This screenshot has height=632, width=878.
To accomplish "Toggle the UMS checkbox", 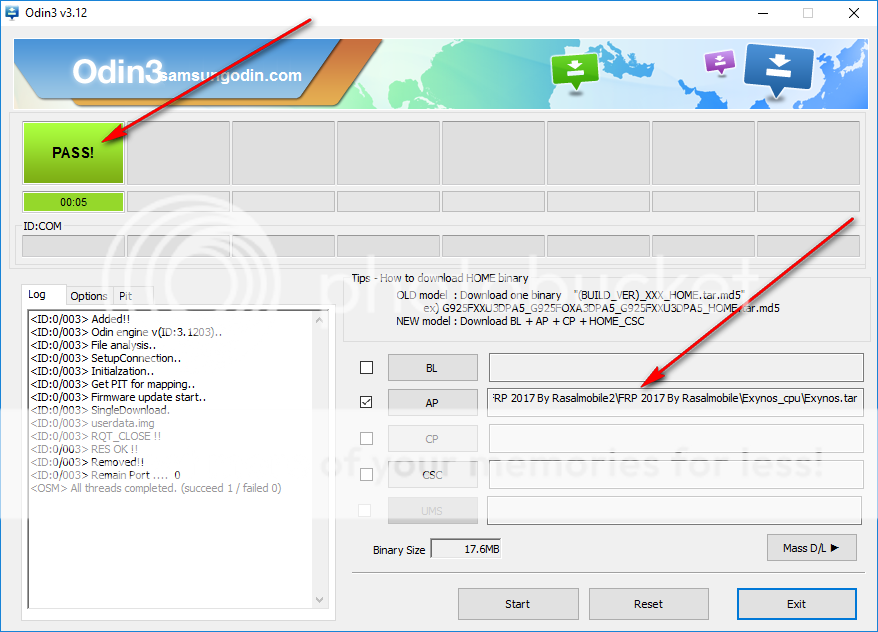I will pyautogui.click(x=365, y=510).
